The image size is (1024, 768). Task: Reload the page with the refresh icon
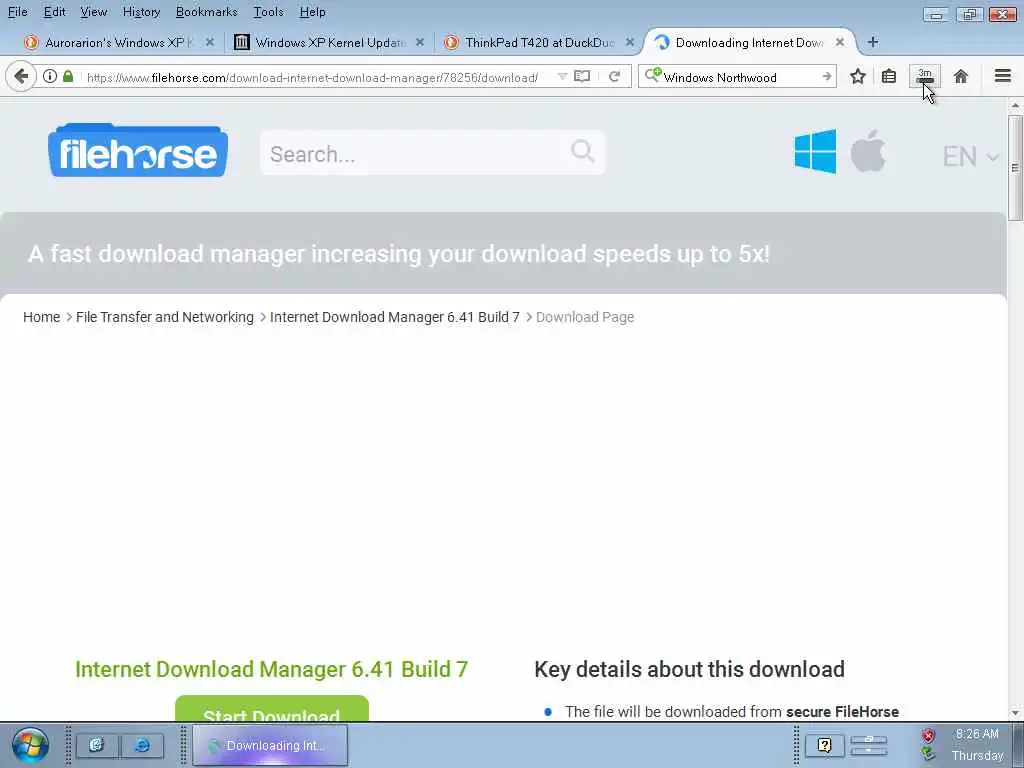click(x=615, y=76)
